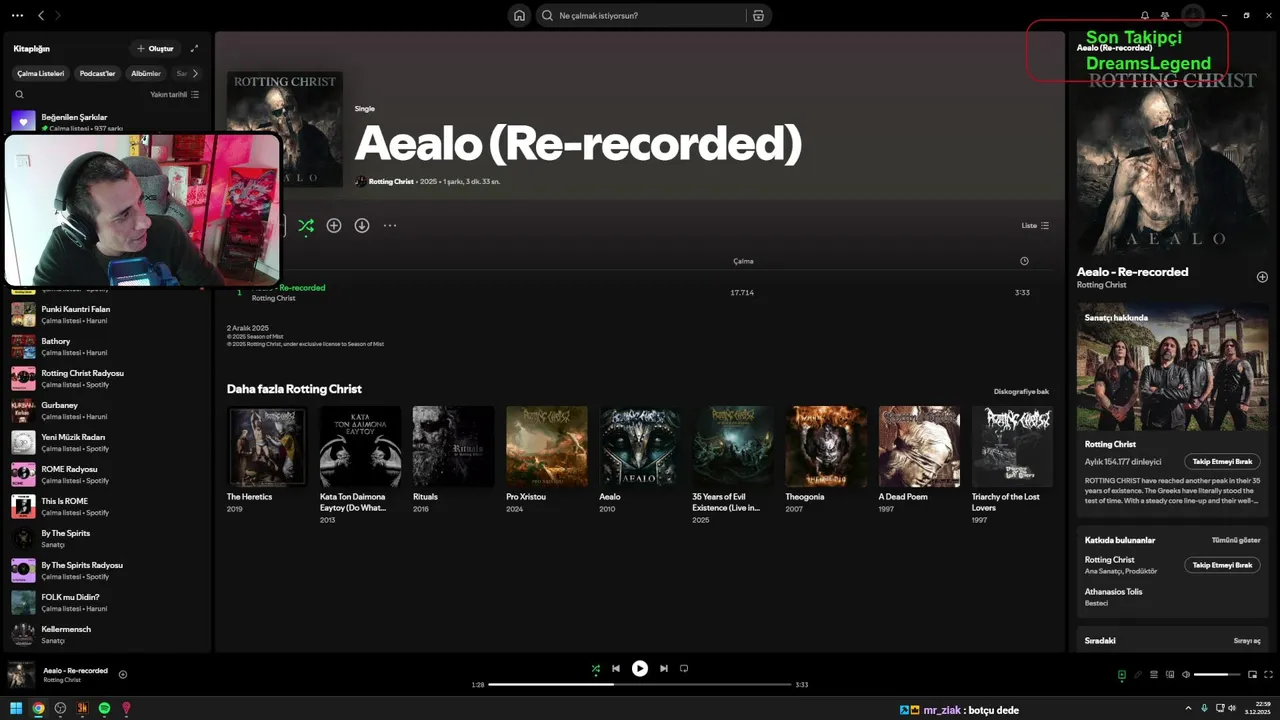The image size is (1280, 720).
Task: Open Triarchy of the Lost Lovers album
Action: click(x=1012, y=446)
